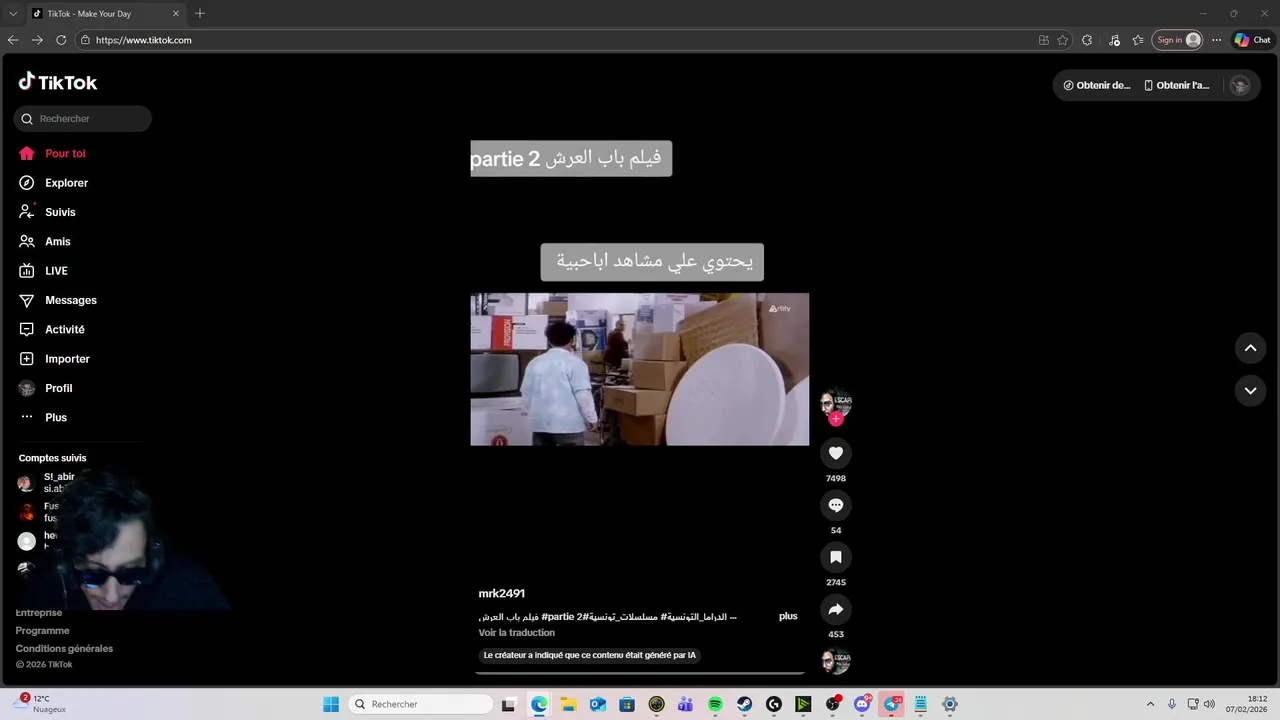Open the sound disc below the share count
Screen dimensions: 1280x720
[836, 661]
